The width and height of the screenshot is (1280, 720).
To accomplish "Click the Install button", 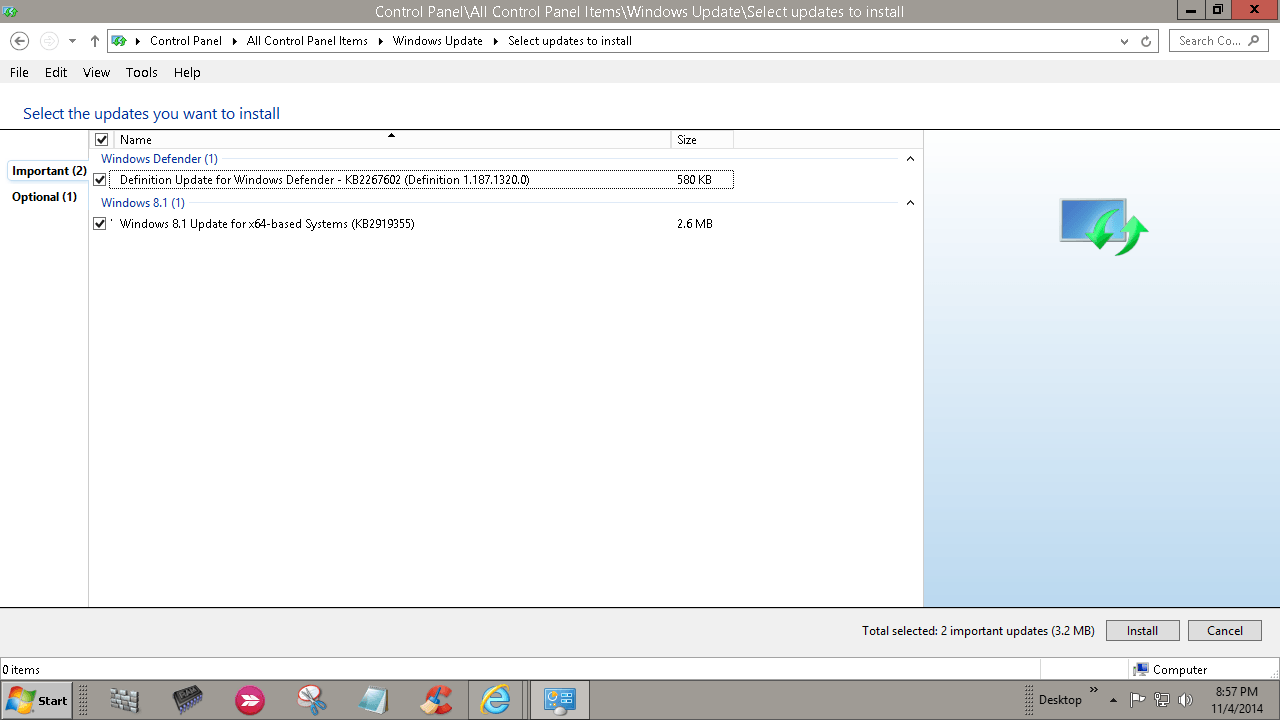I will coord(1142,631).
